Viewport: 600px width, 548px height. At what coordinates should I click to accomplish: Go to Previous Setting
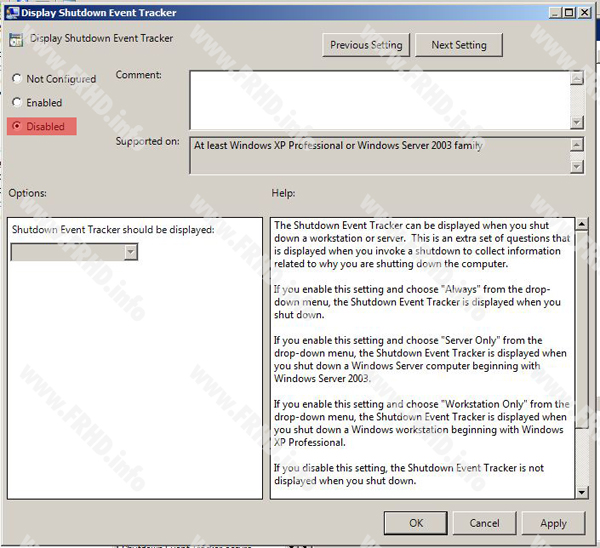366,45
